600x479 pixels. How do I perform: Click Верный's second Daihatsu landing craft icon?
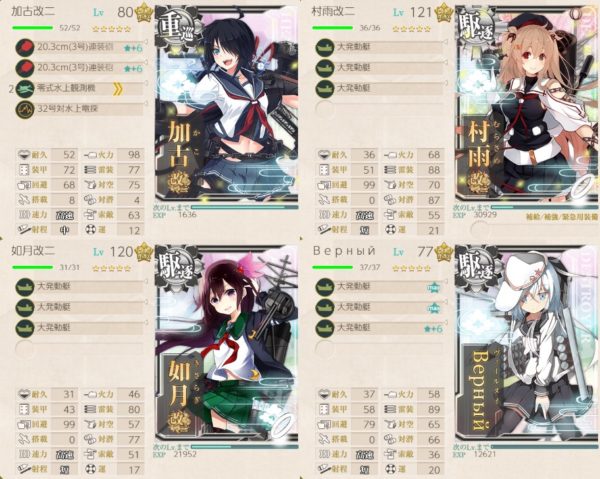[325, 308]
